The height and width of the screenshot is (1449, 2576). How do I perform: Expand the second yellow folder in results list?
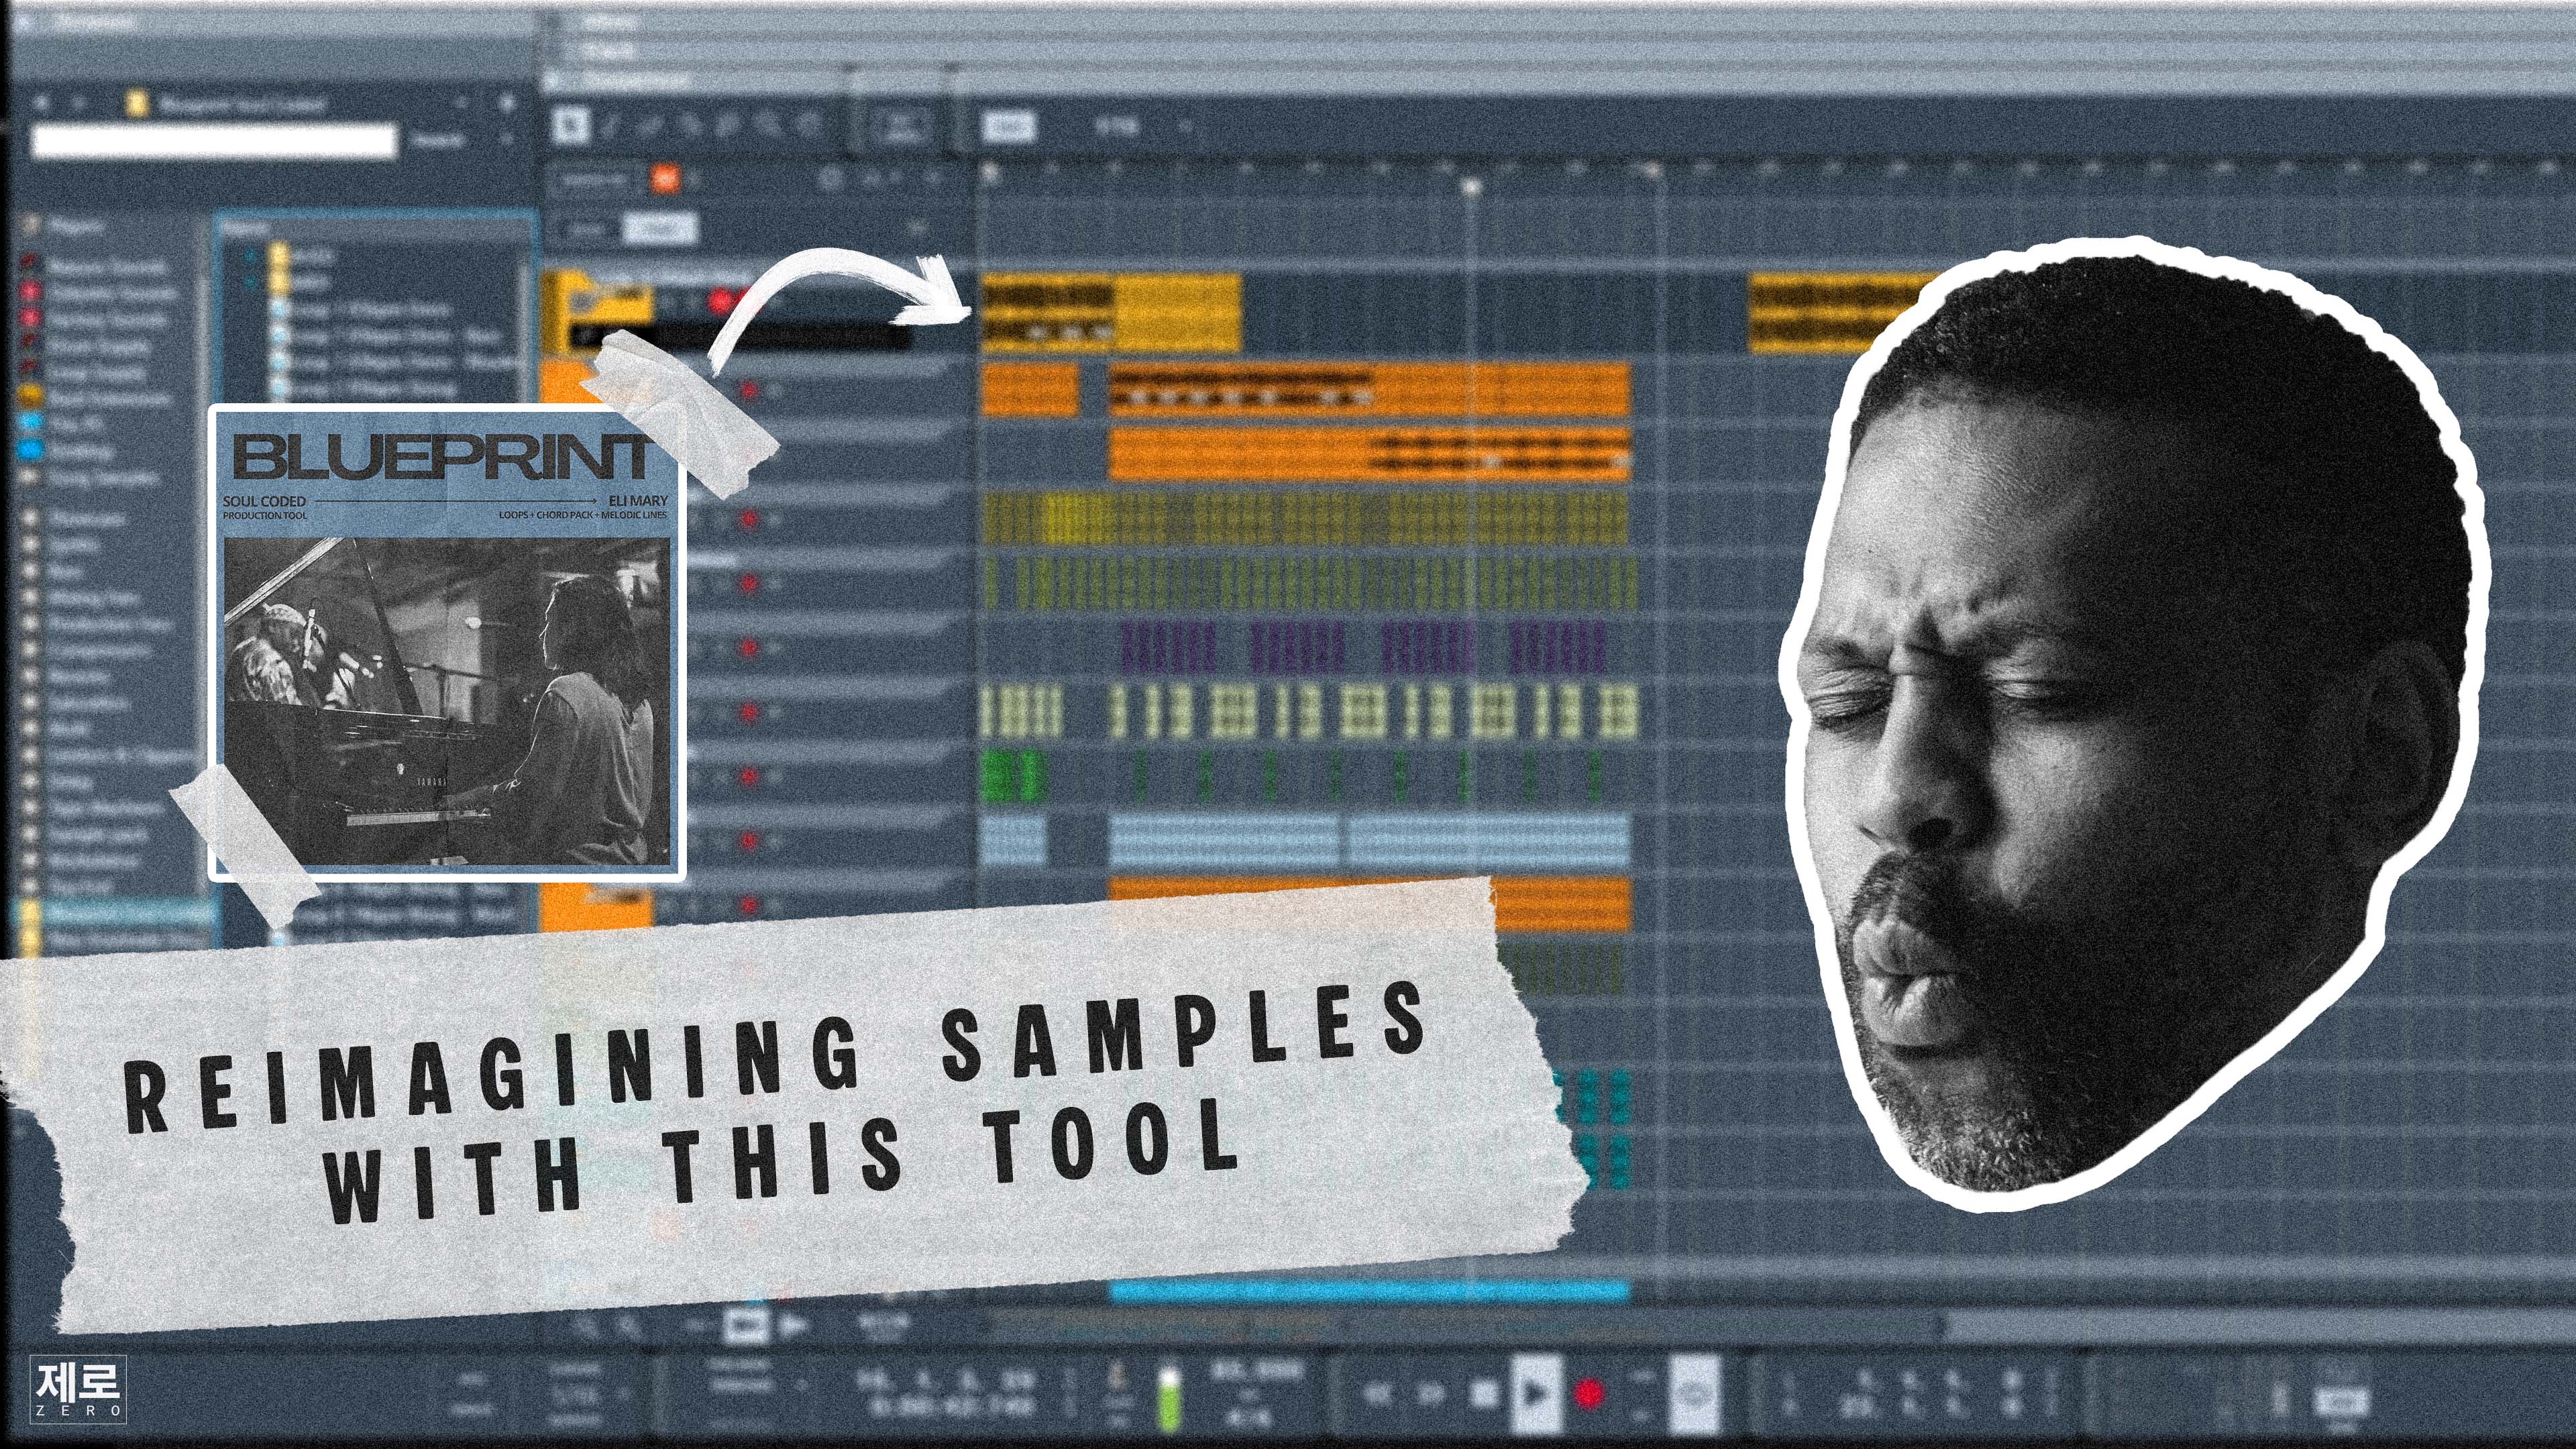(x=279, y=282)
